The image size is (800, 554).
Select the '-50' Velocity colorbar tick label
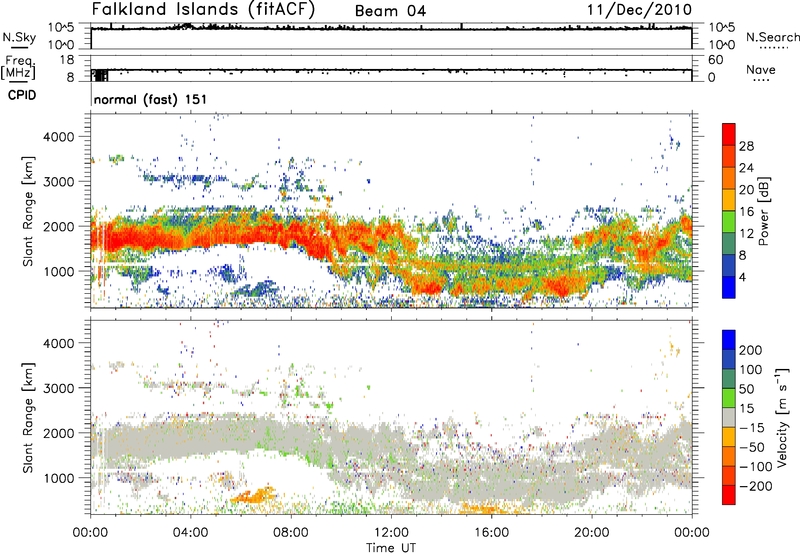pos(752,447)
